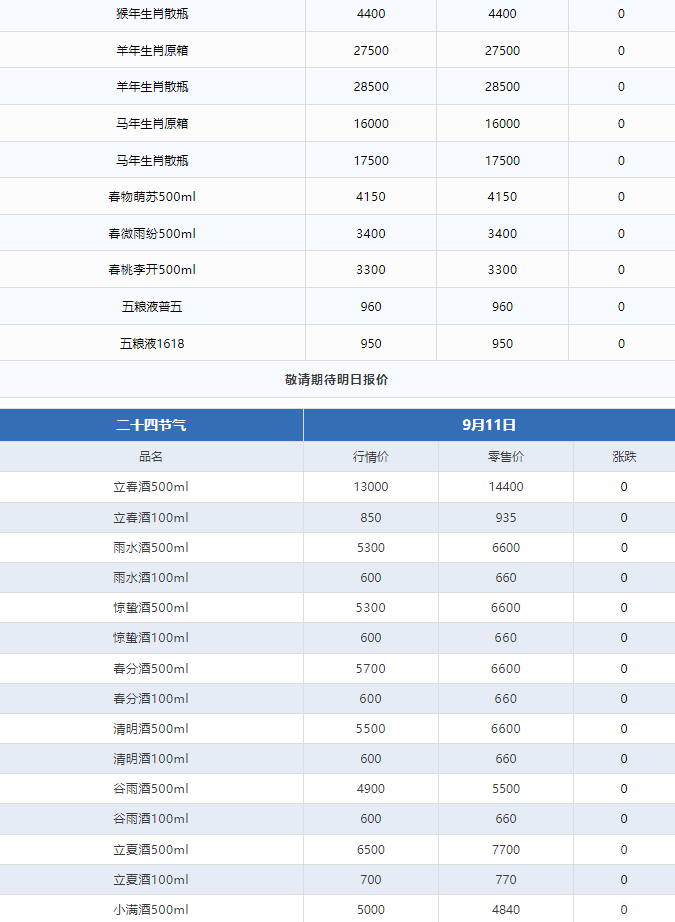Viewport: 675px width, 922px height.
Task: Select the 春分酒100ml row name
Action: point(151,699)
